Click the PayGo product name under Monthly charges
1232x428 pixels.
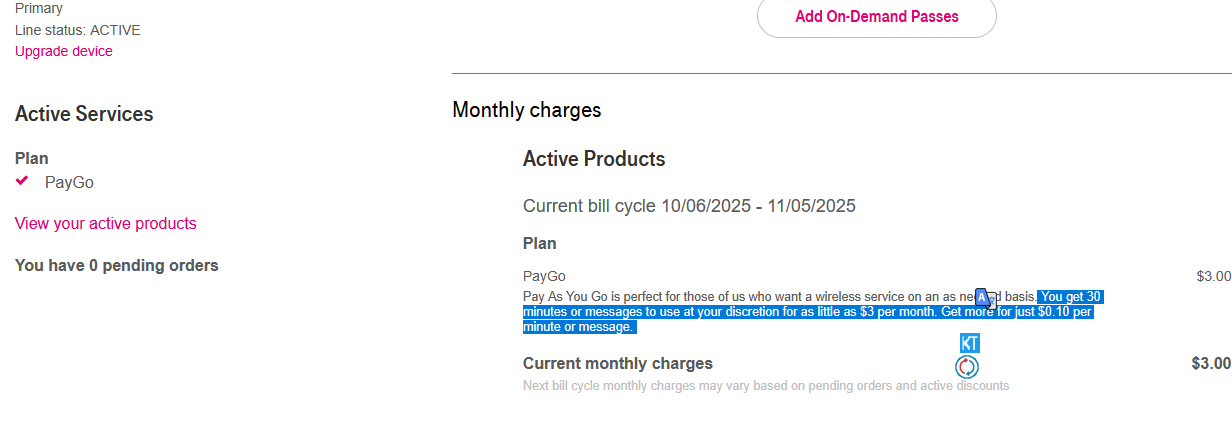point(544,276)
